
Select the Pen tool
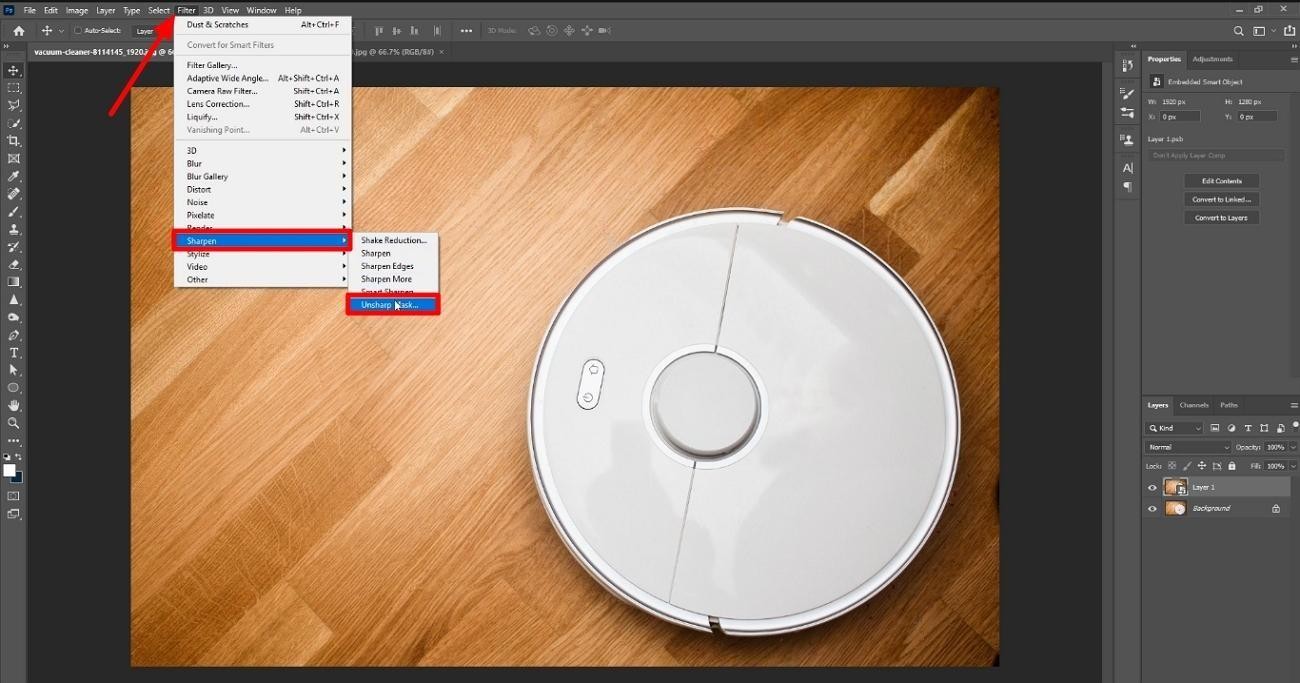pos(14,335)
